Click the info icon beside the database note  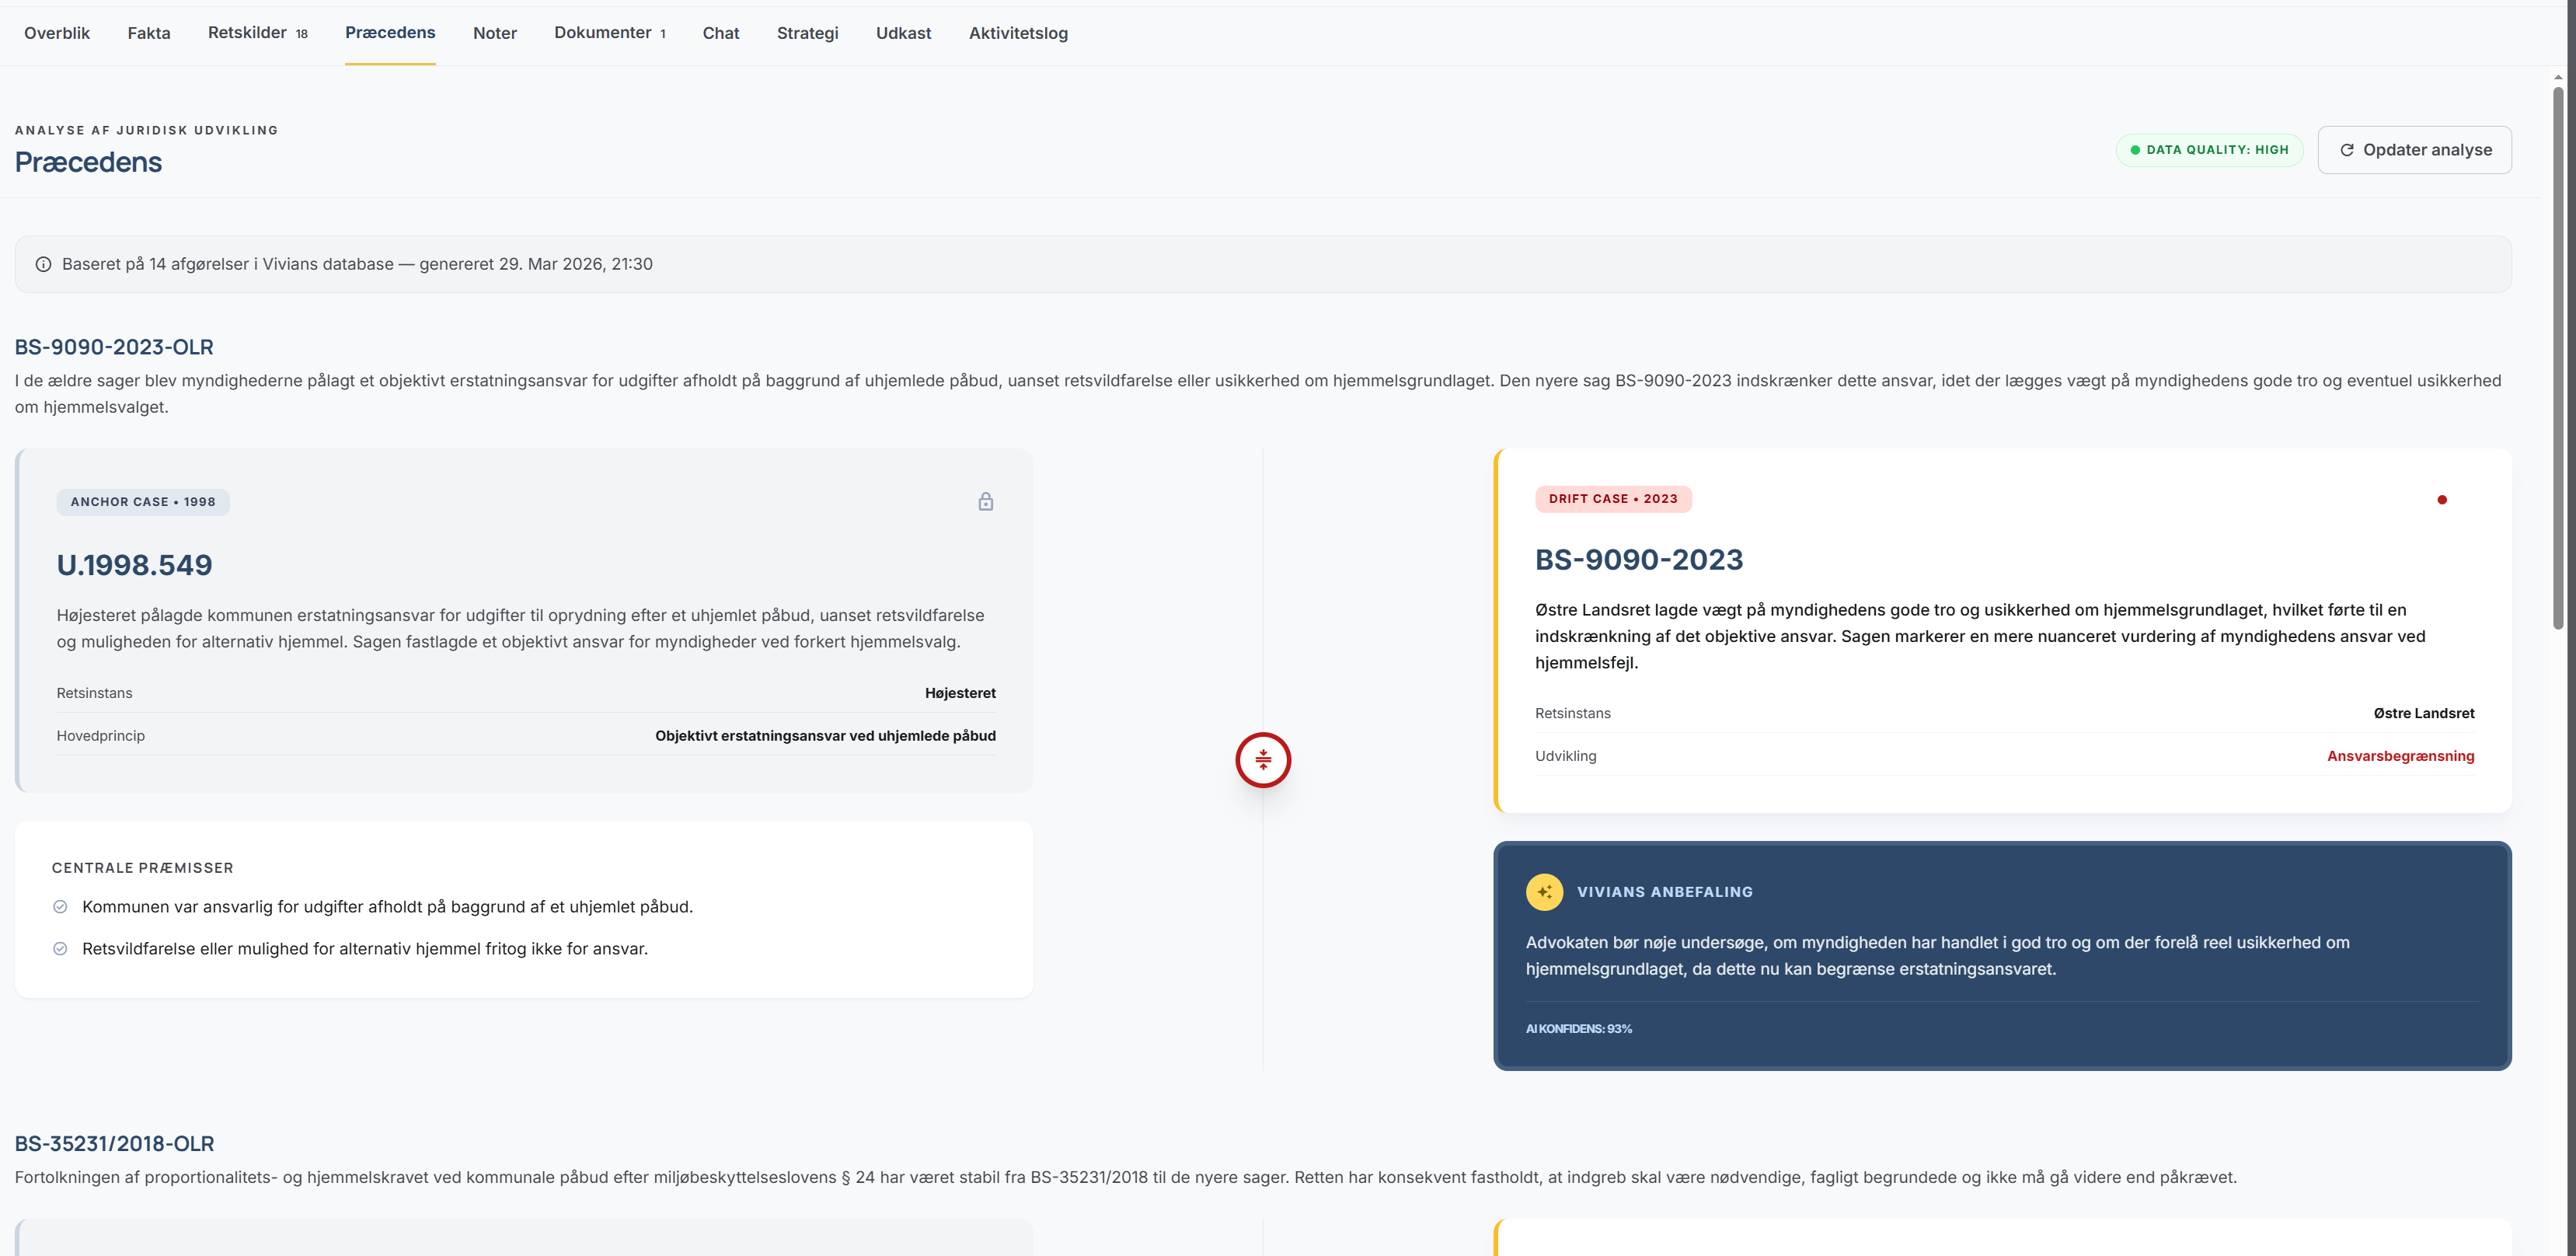(43, 264)
